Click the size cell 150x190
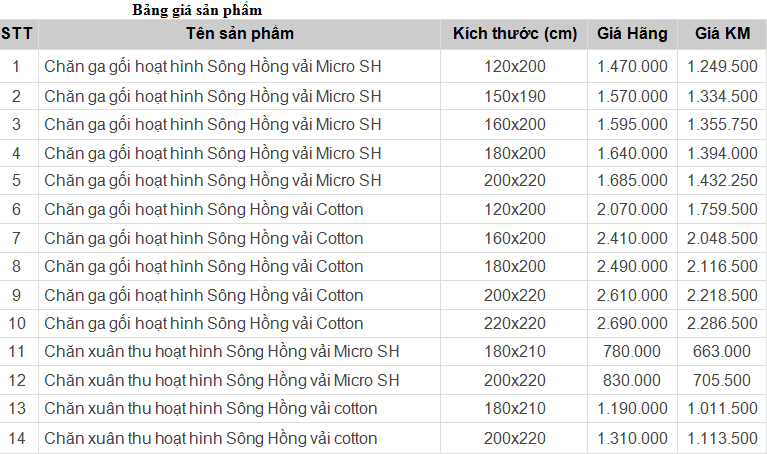This screenshot has height=454, width=767. coord(515,96)
